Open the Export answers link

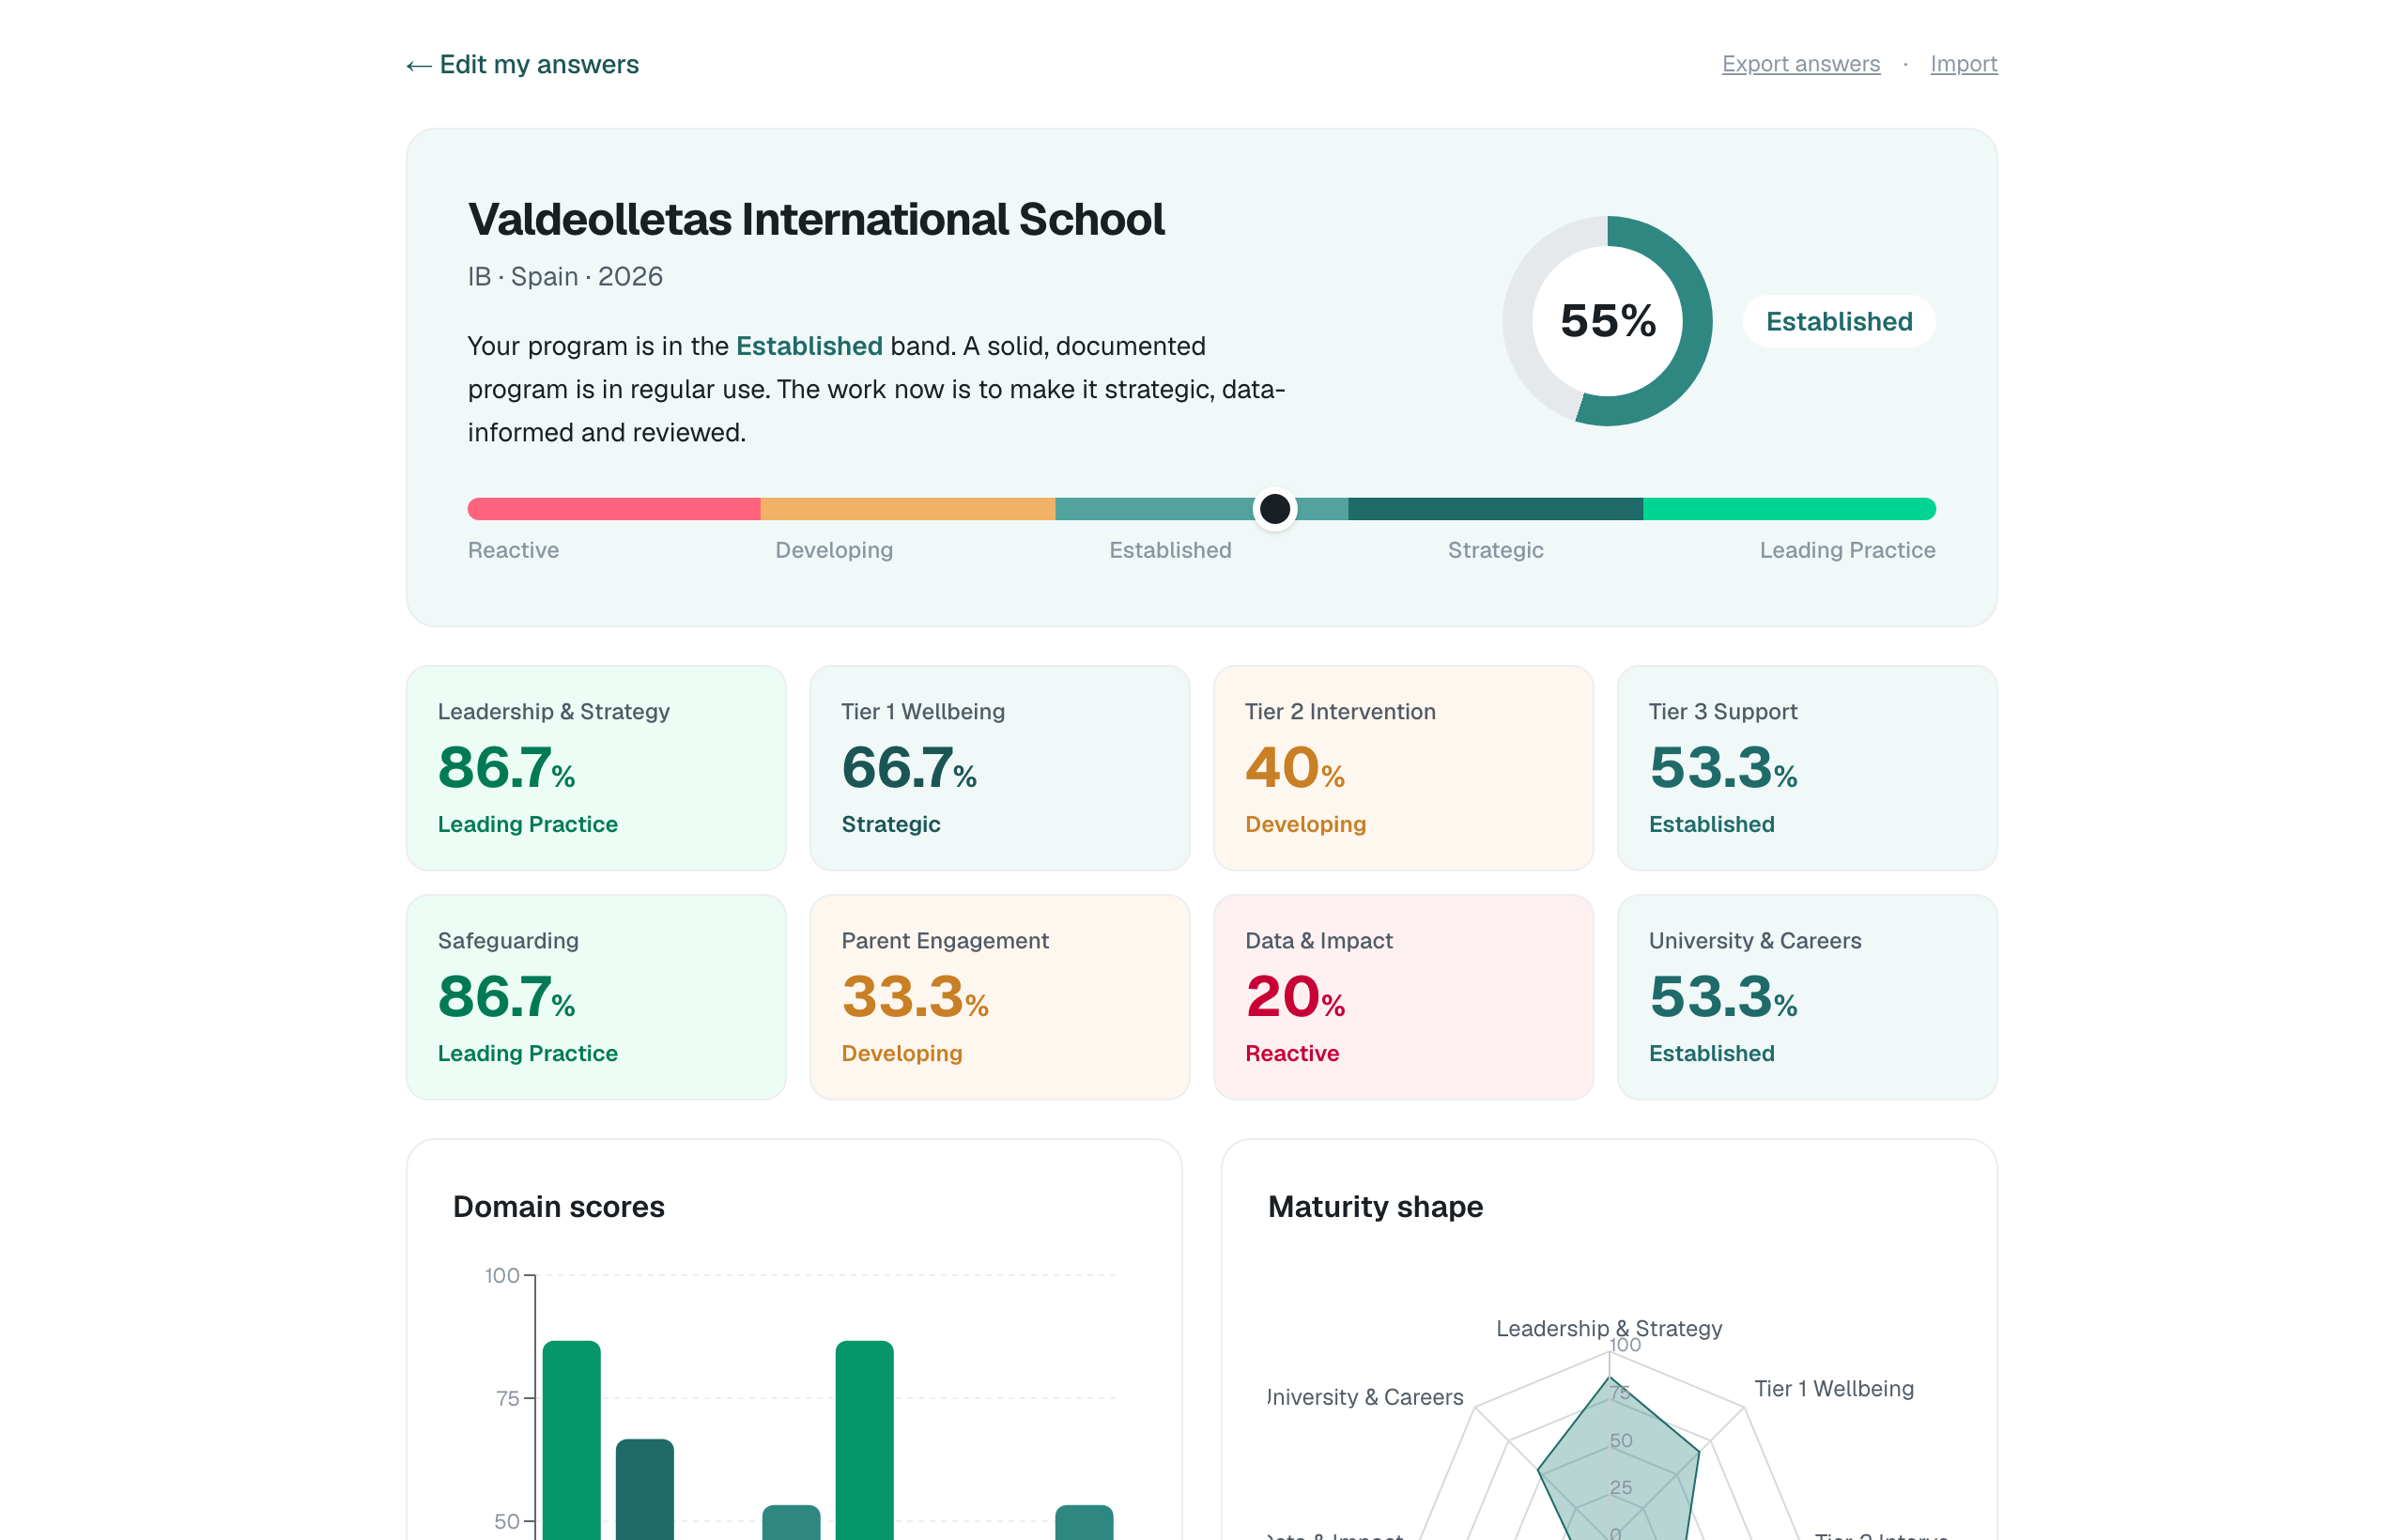click(1800, 64)
